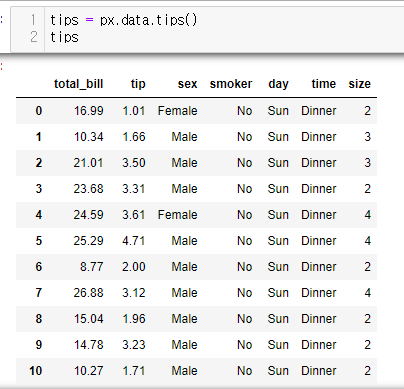Select the total_bill column header

point(79,84)
